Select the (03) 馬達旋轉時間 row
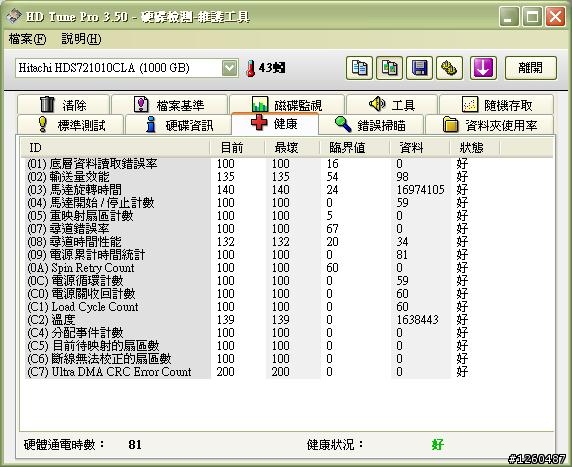This screenshot has height=467, width=572. click(x=248, y=190)
